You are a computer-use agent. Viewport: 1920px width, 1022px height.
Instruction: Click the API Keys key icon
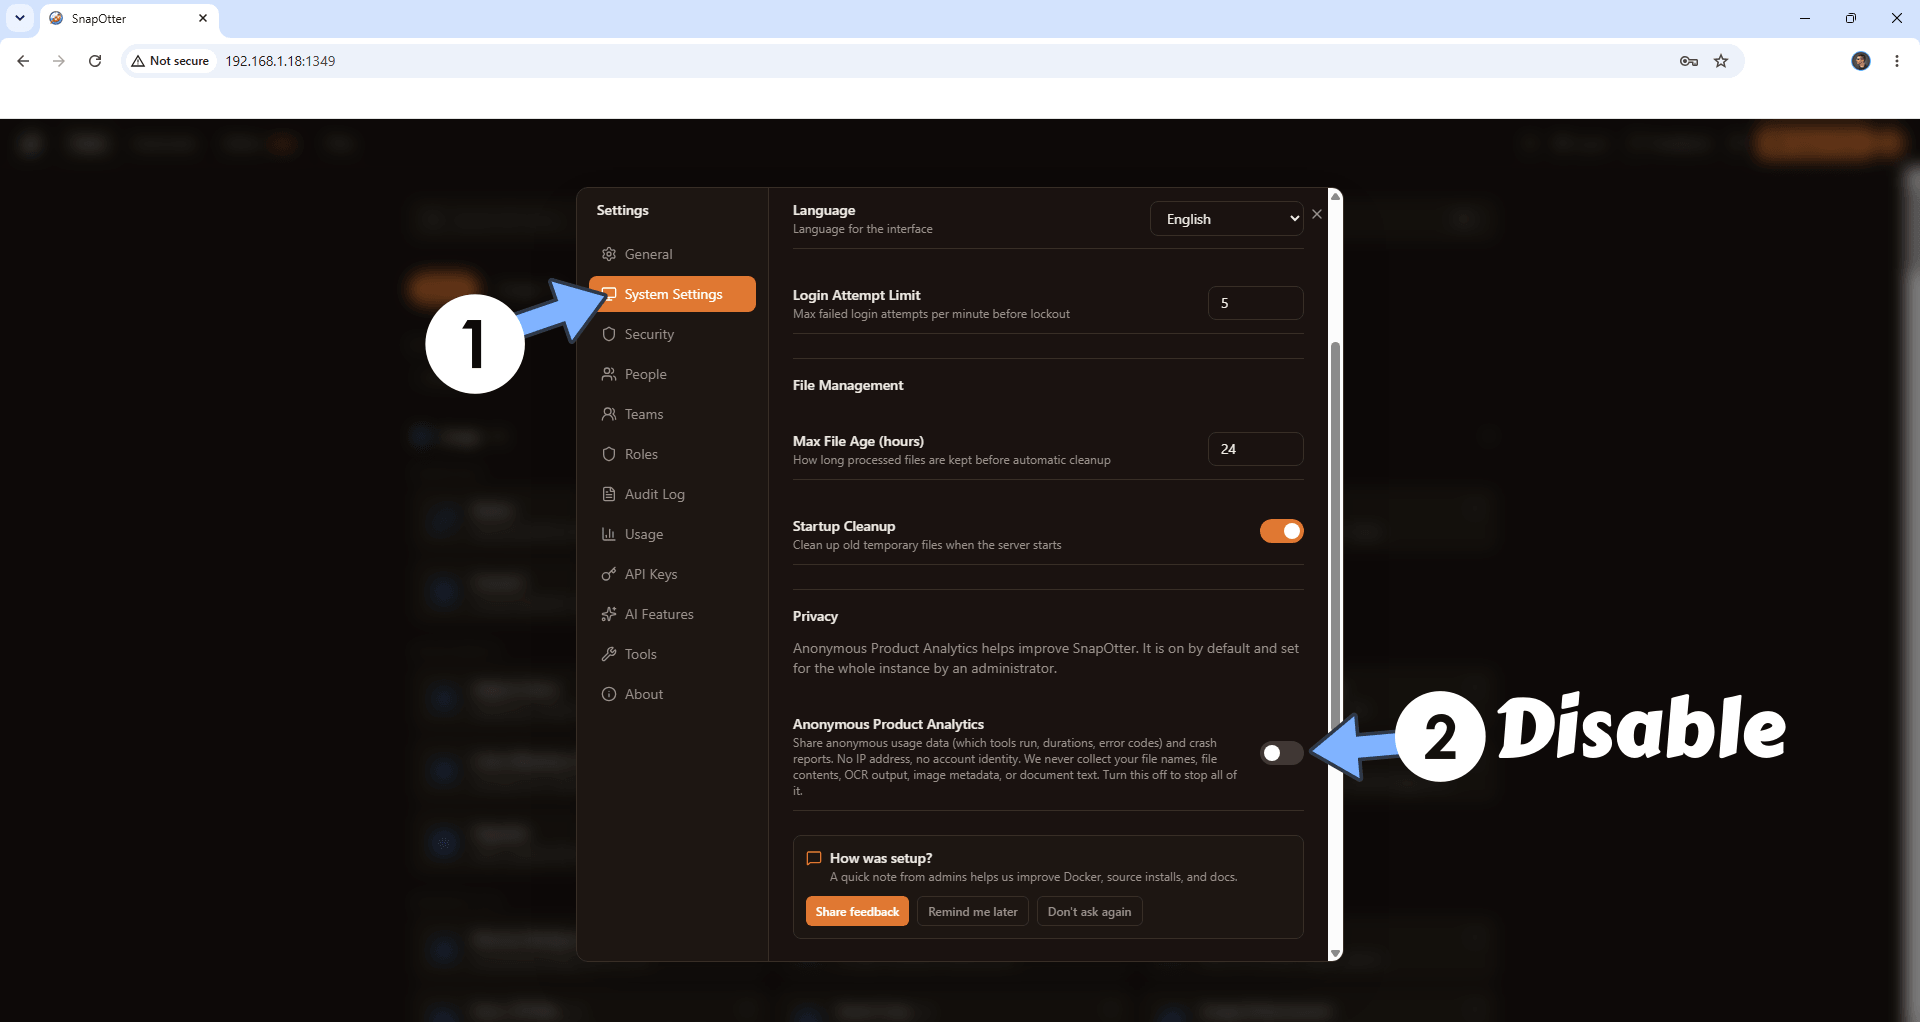point(608,574)
